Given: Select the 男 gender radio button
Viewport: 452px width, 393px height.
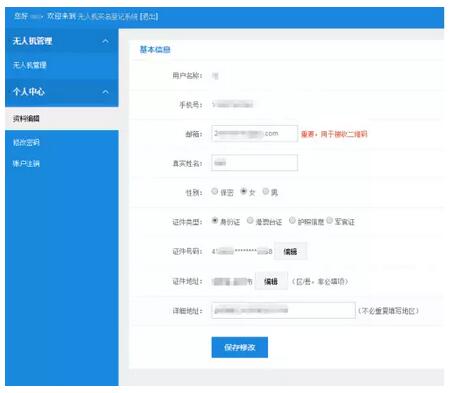Looking at the screenshot, I should (x=266, y=191).
